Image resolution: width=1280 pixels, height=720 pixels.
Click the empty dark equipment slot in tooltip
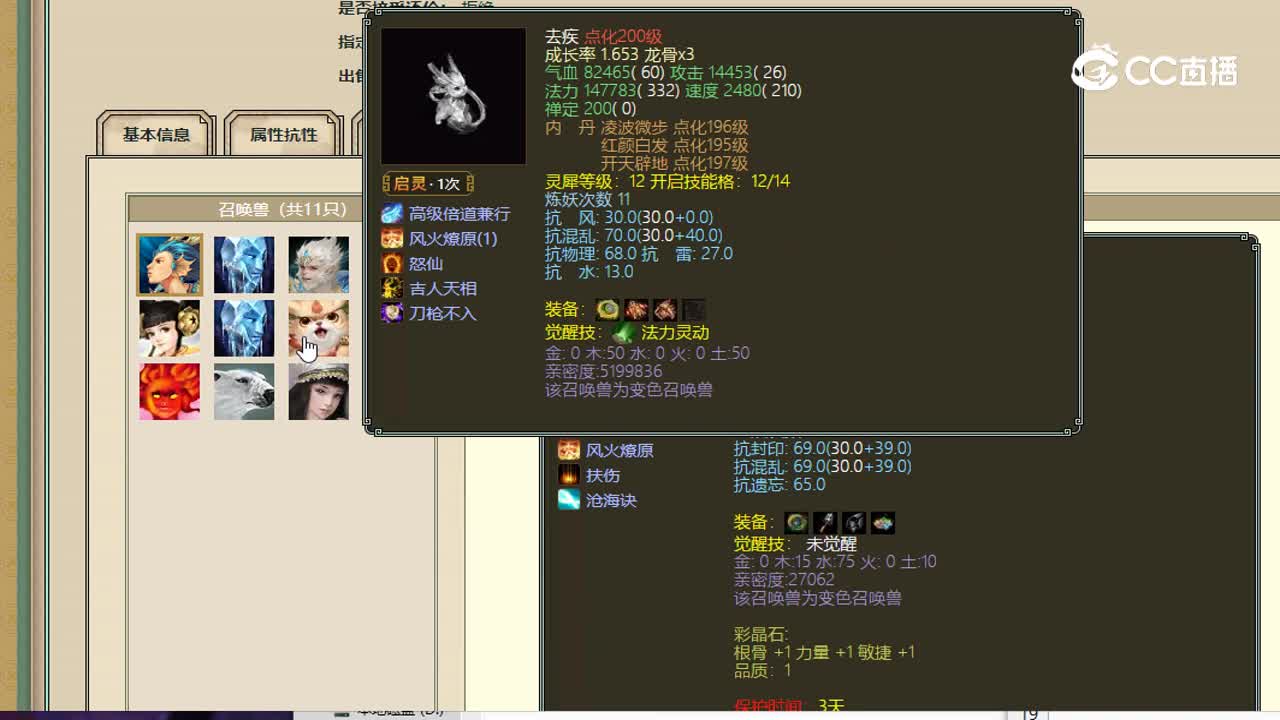[694, 310]
